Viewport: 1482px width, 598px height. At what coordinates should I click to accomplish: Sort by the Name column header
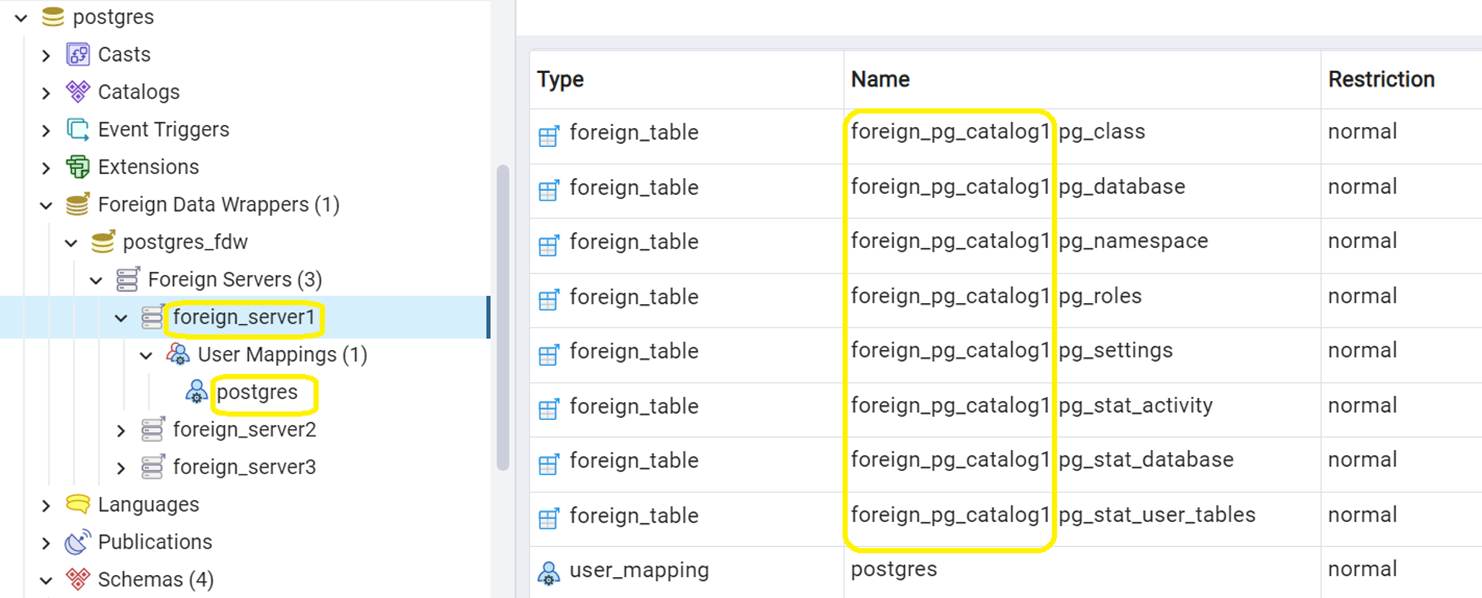pyautogui.click(x=880, y=79)
